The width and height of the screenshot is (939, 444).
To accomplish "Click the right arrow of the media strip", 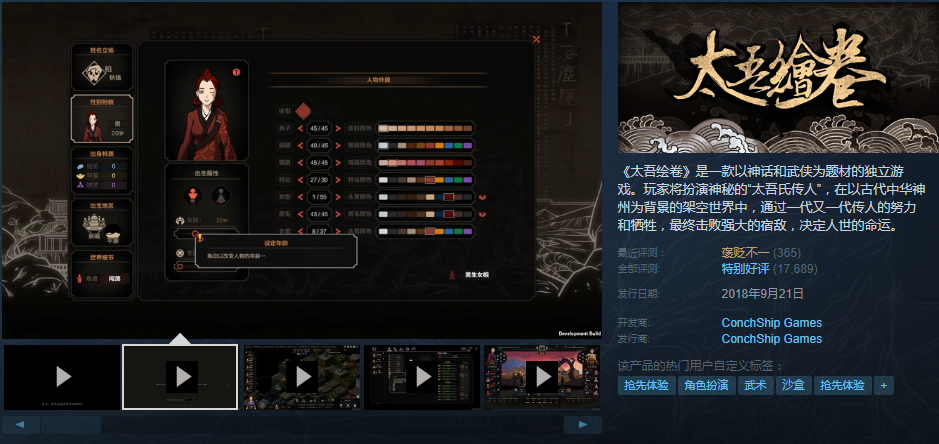I will [583, 425].
